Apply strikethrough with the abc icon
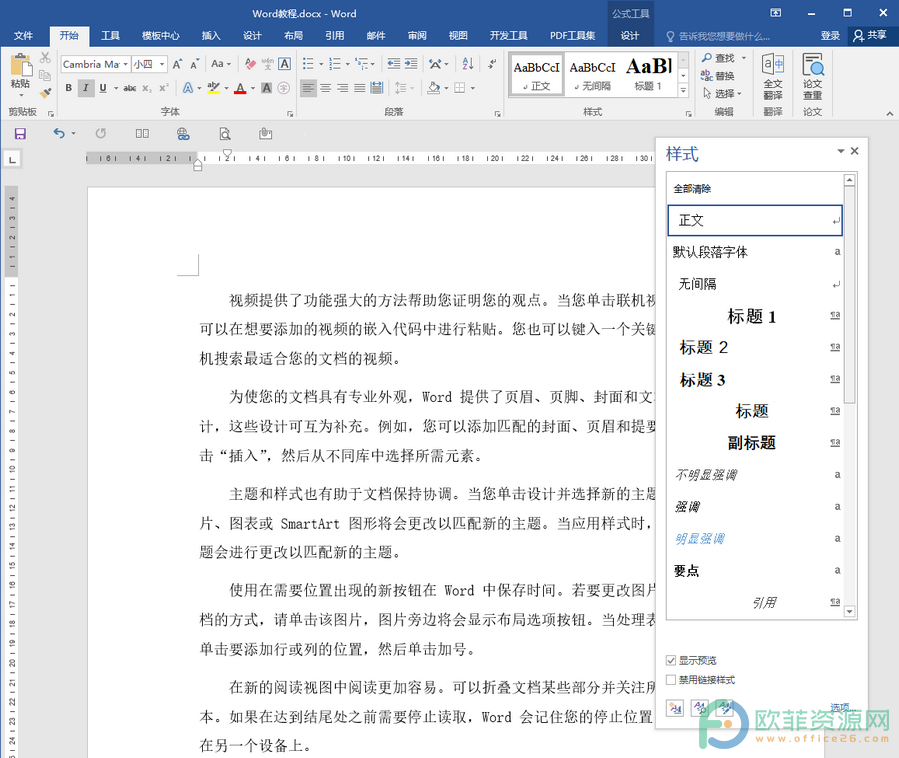 coord(130,88)
